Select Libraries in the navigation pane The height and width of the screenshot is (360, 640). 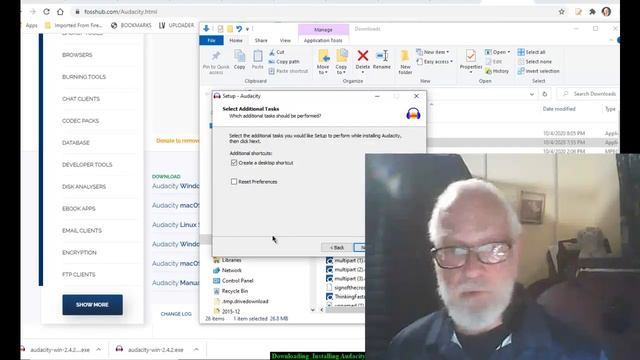231,260
